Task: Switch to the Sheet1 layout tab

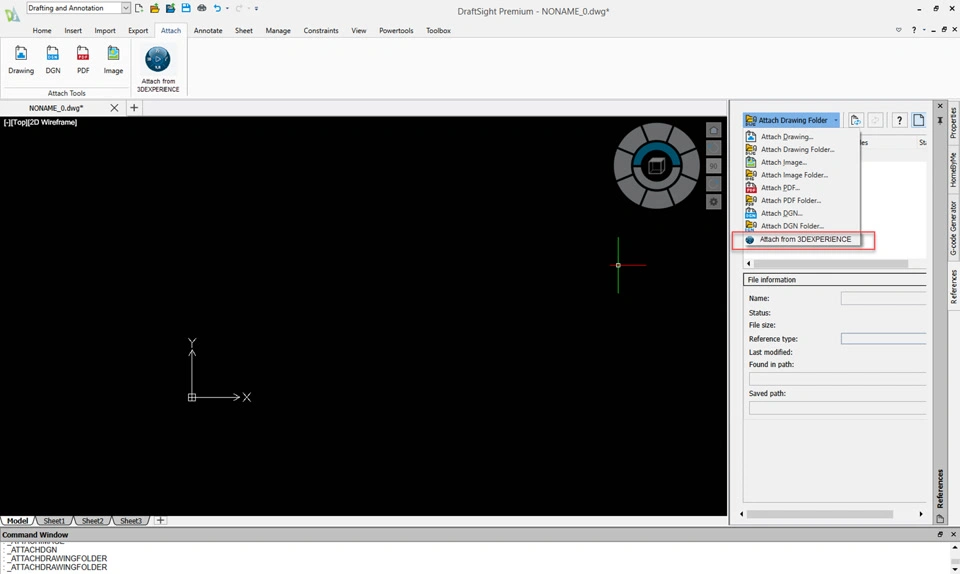Action: pyautogui.click(x=54, y=521)
